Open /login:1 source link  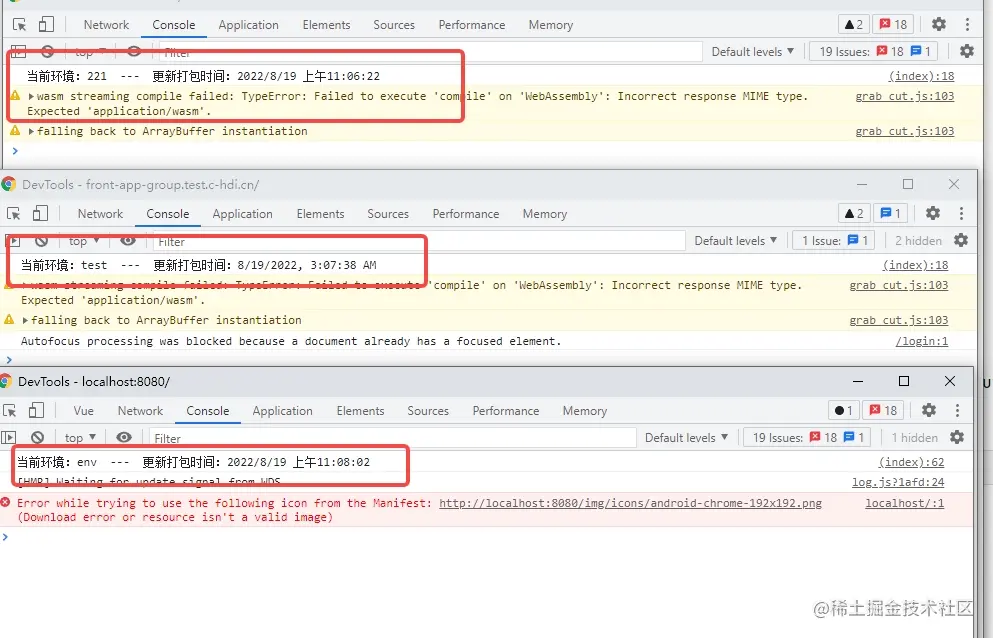(x=921, y=341)
